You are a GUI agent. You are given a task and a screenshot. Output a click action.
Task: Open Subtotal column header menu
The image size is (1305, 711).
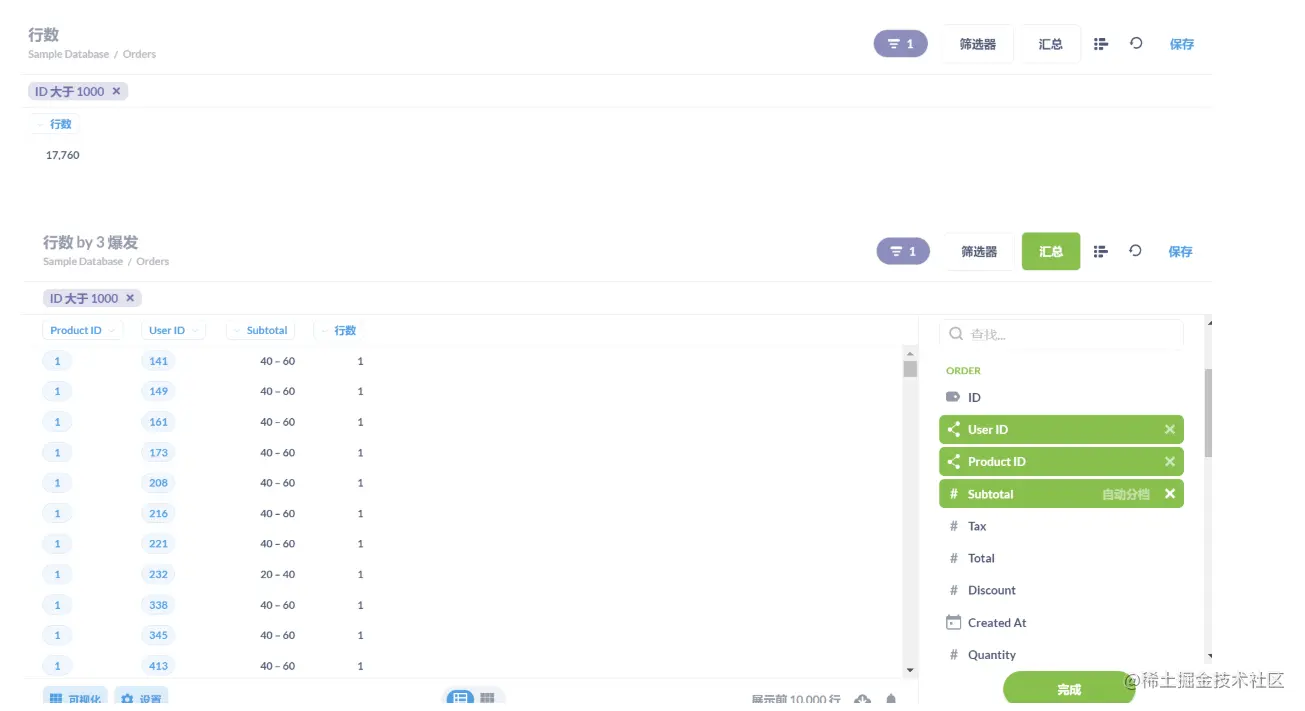click(260, 330)
